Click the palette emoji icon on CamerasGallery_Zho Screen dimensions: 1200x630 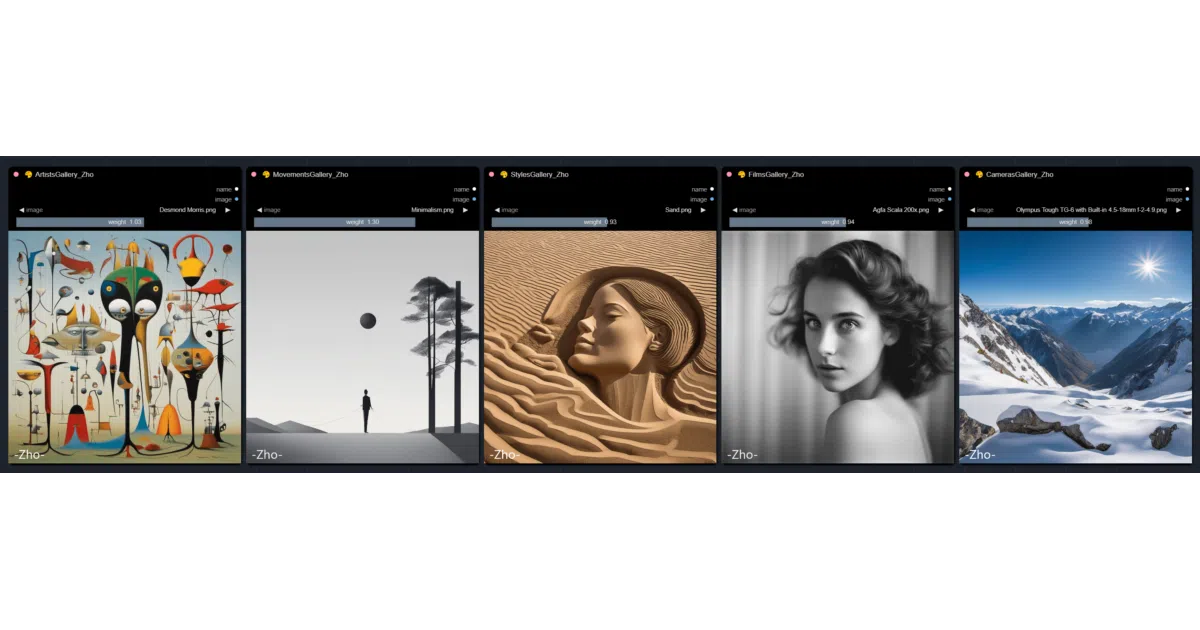tap(979, 174)
